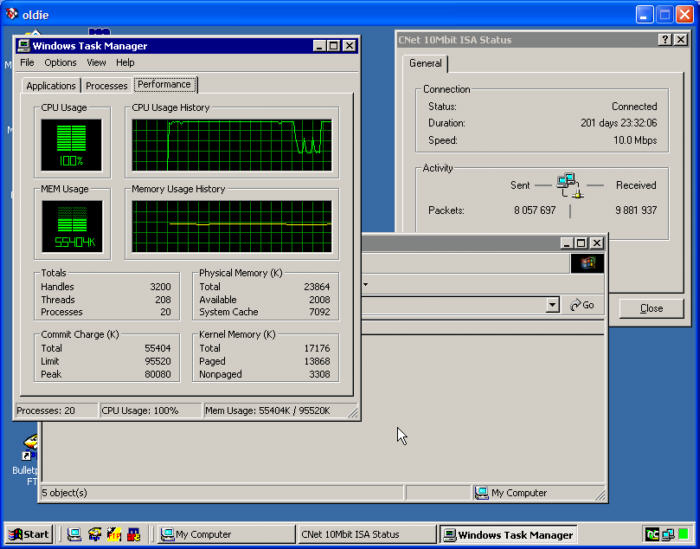
Task: Click the oldie window title icon
Action: (x=12, y=14)
